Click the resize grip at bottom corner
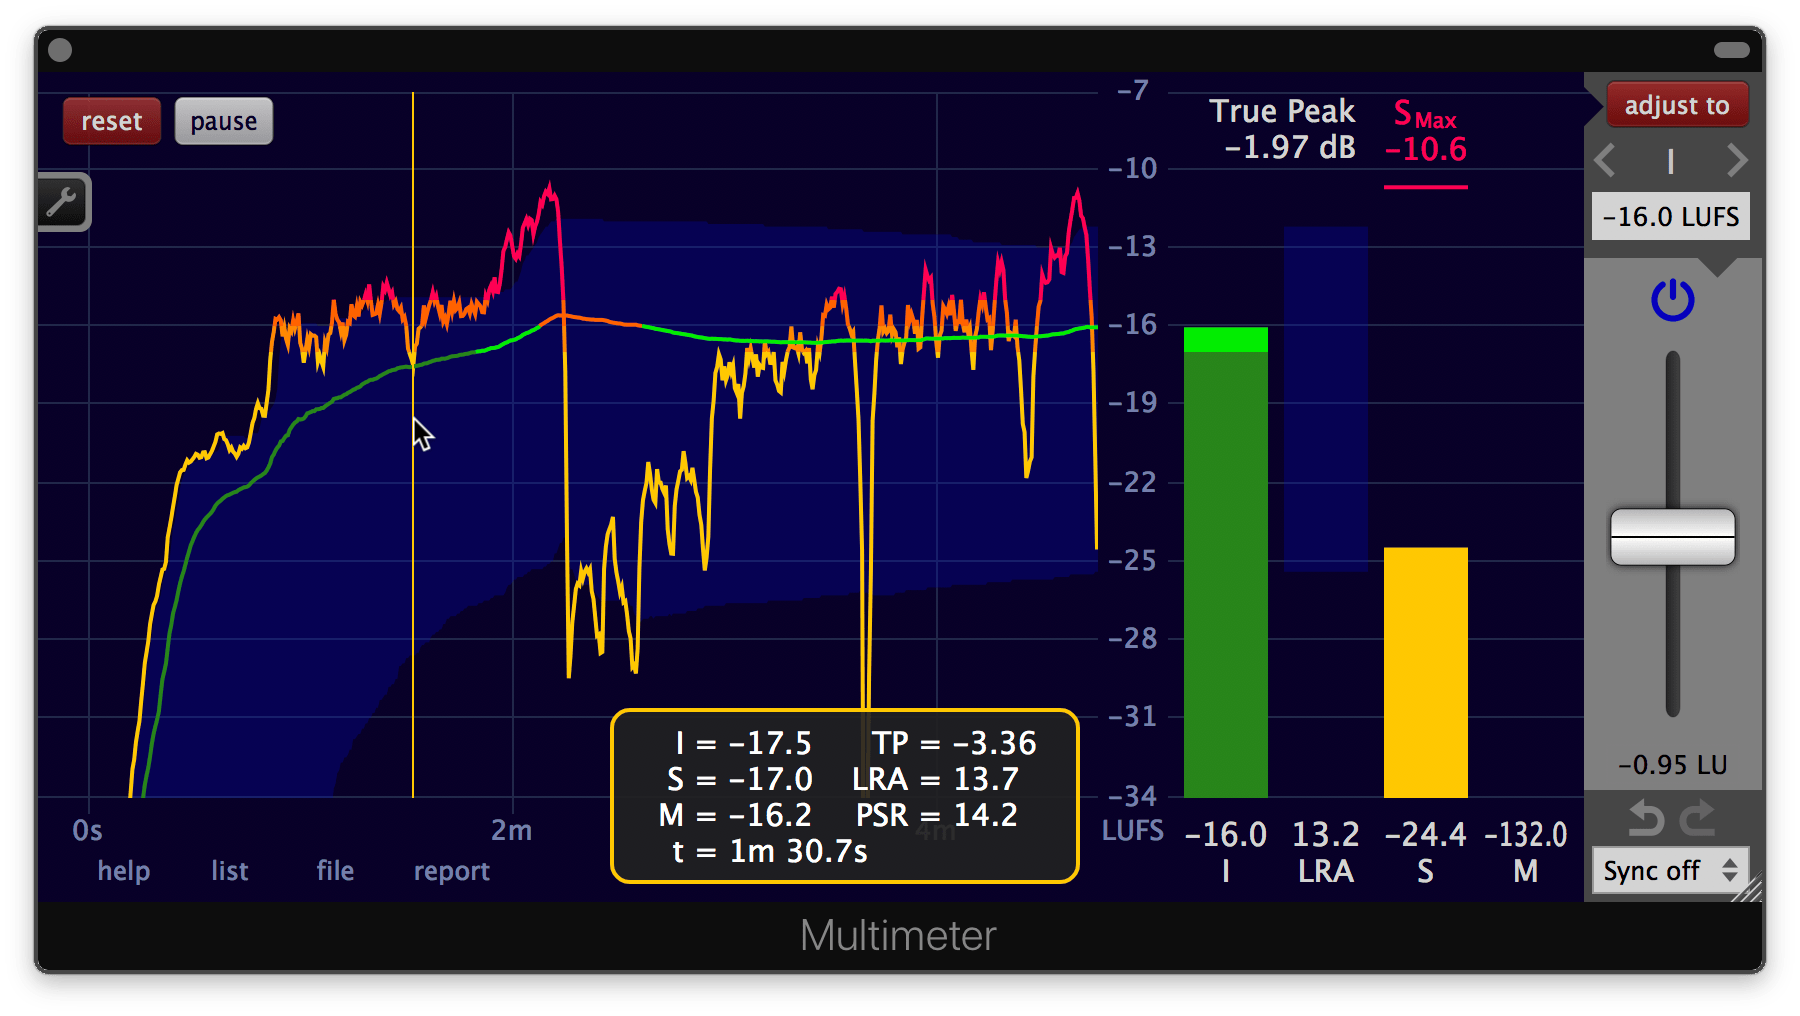Screen dimensions: 1800x1016 (1749, 888)
